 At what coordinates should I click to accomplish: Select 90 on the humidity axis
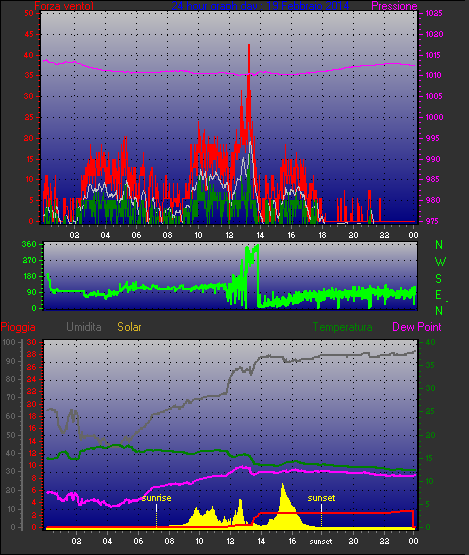click(x=12, y=361)
